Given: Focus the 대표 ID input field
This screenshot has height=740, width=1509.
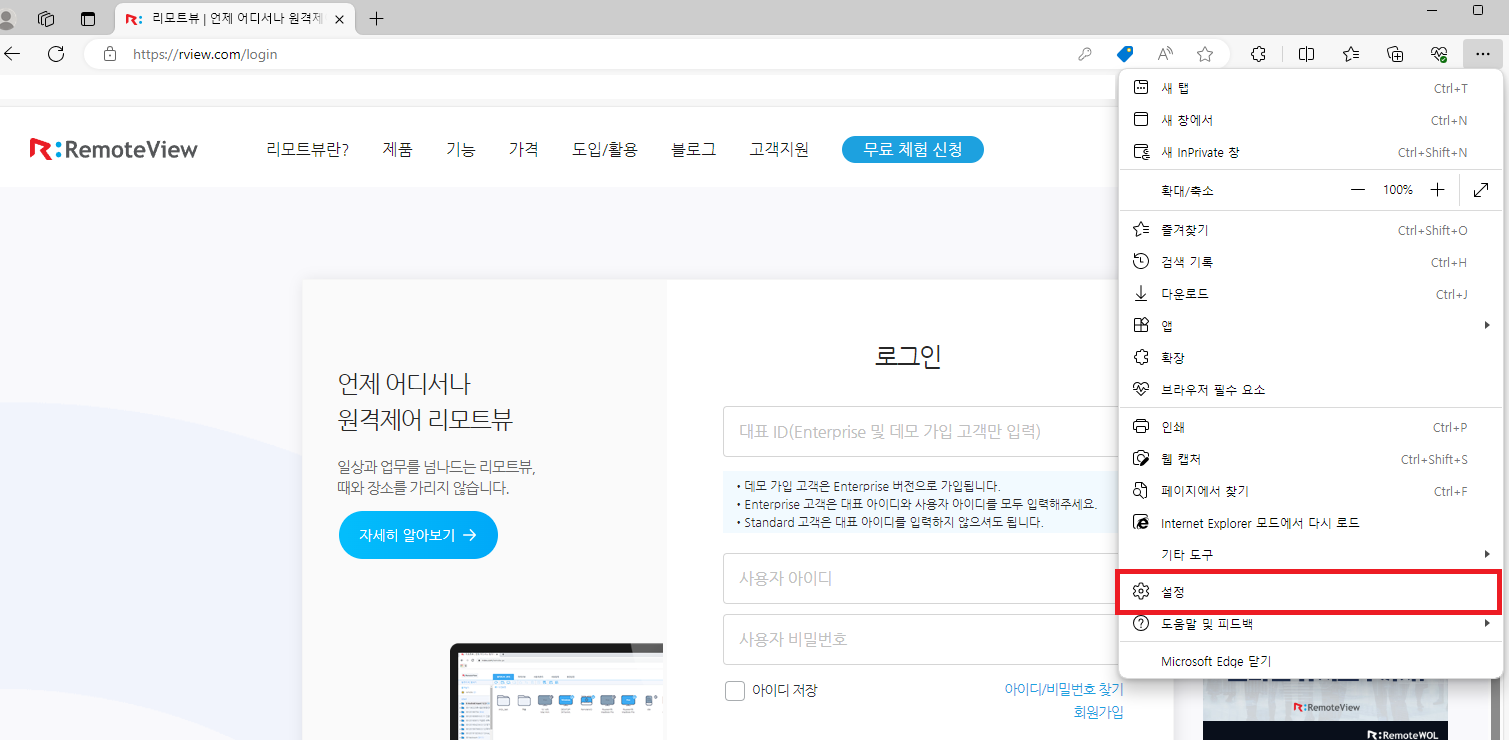Looking at the screenshot, I should (x=920, y=432).
